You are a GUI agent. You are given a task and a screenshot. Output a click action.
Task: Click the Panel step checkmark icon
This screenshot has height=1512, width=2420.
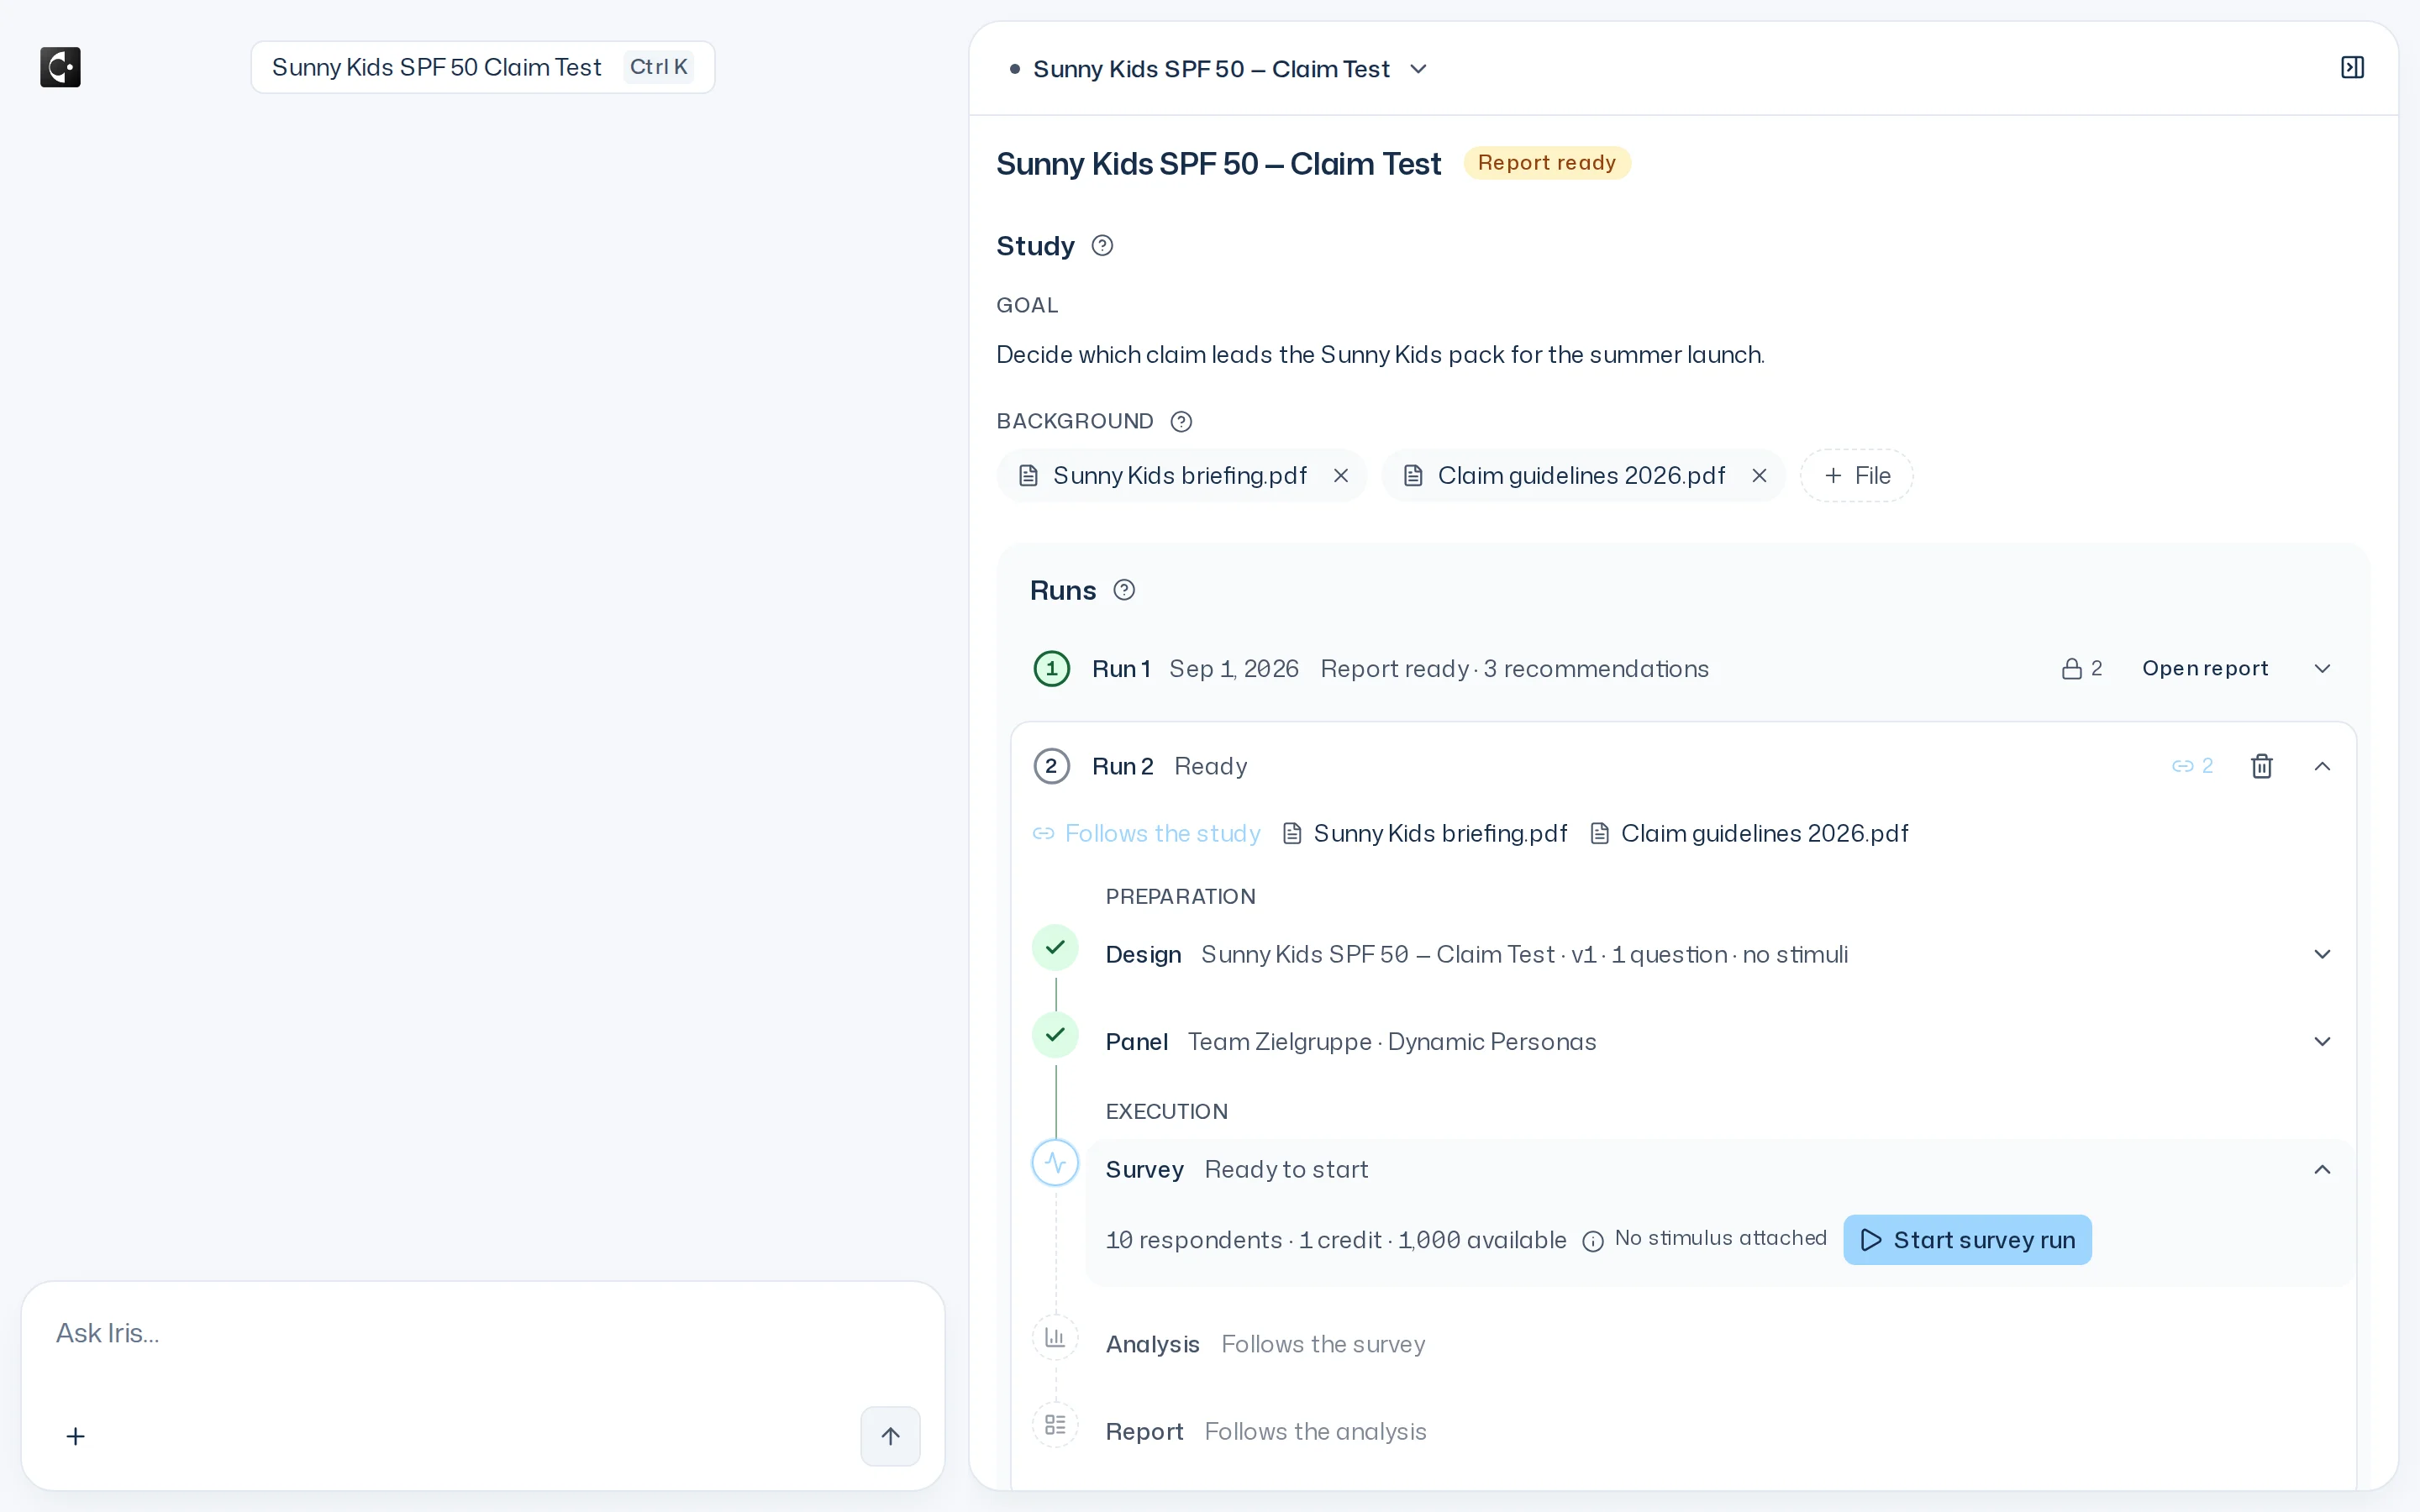pos(1055,1034)
